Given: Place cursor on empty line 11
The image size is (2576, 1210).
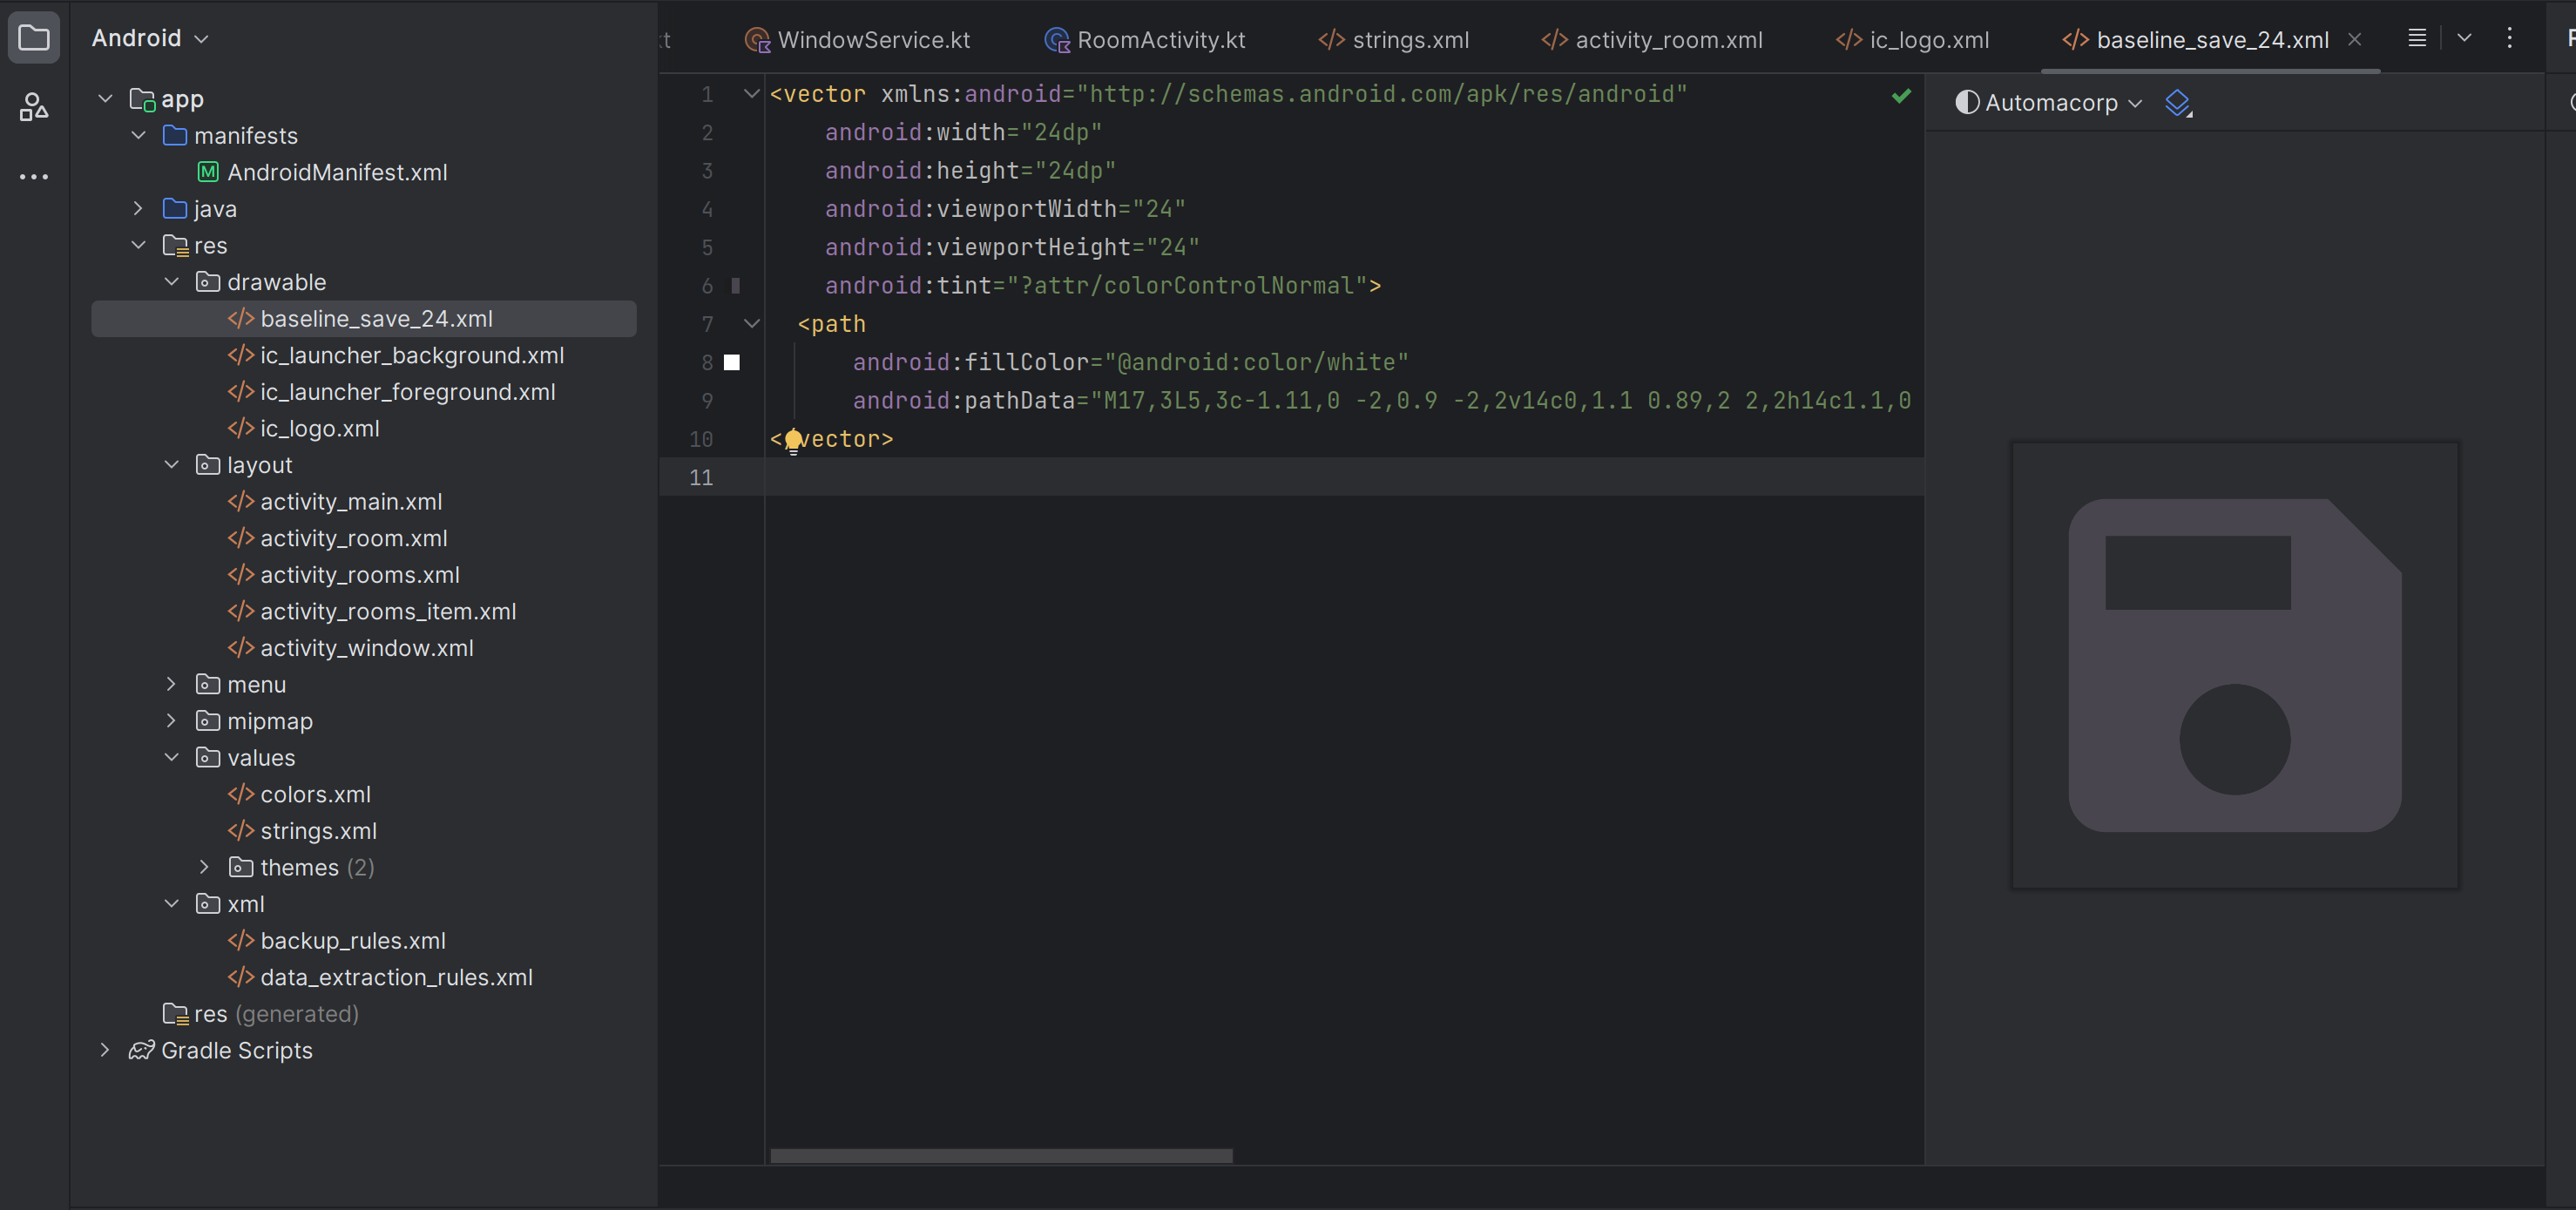Looking at the screenshot, I should 1343,477.
